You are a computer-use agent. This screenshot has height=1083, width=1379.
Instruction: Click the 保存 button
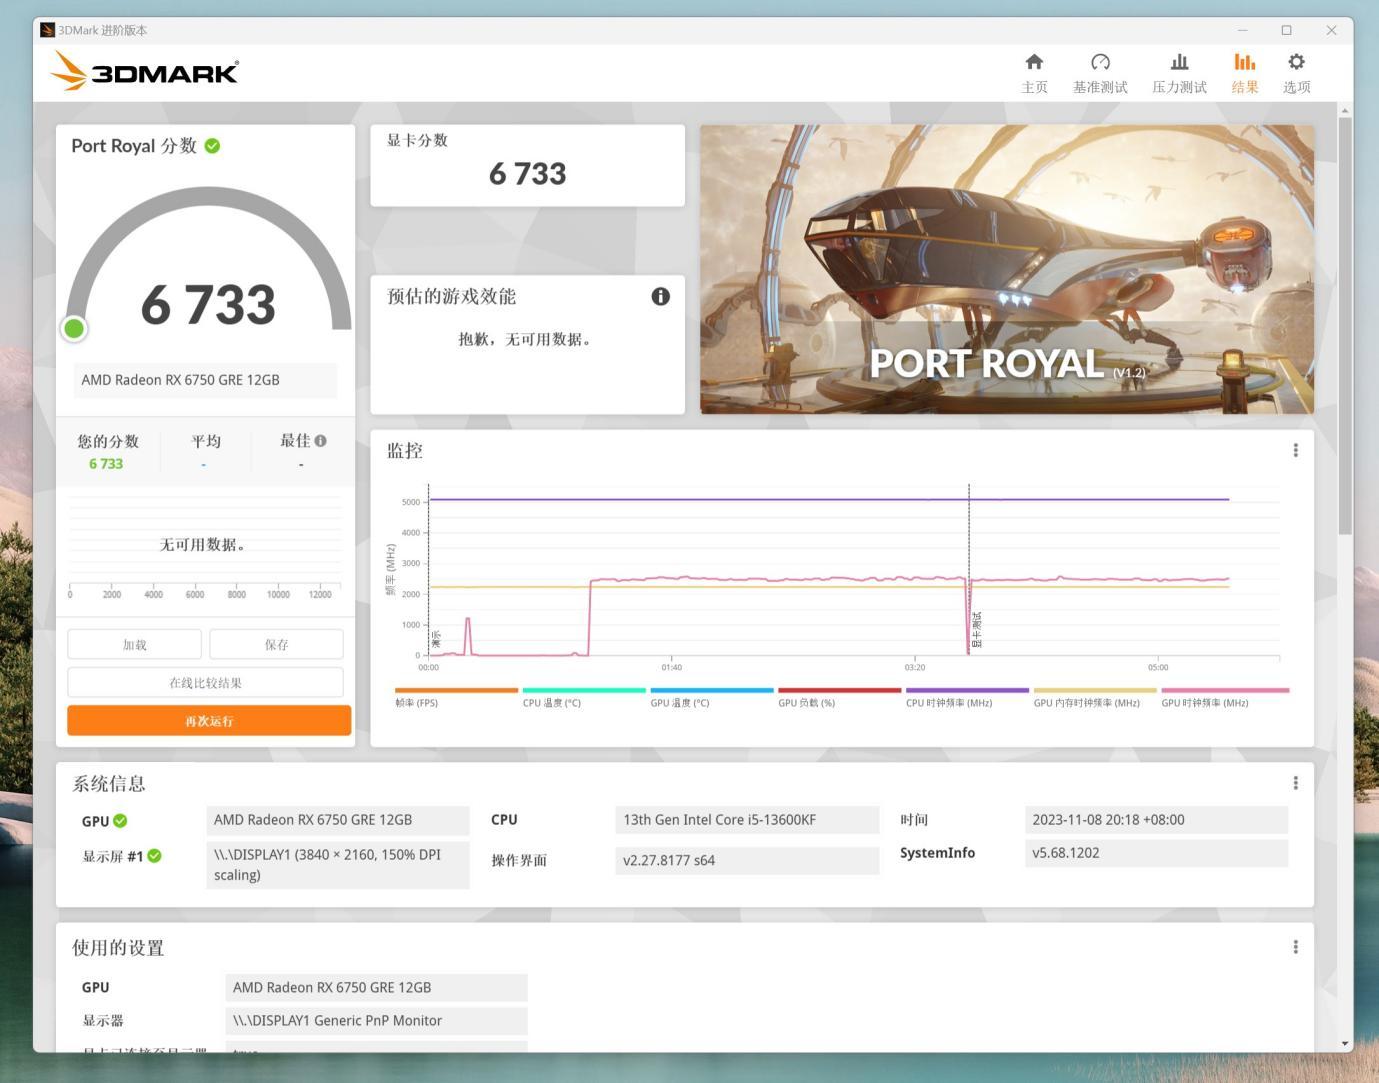(276, 645)
